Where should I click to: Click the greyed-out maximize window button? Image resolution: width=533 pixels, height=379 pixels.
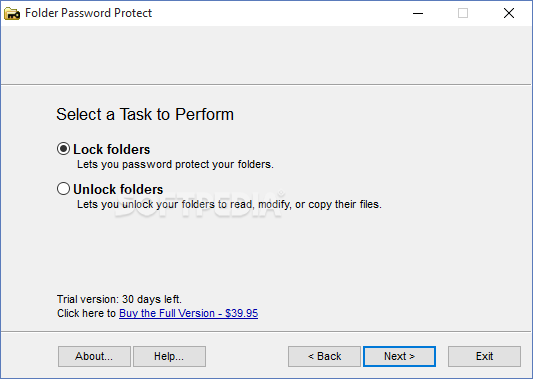463,13
